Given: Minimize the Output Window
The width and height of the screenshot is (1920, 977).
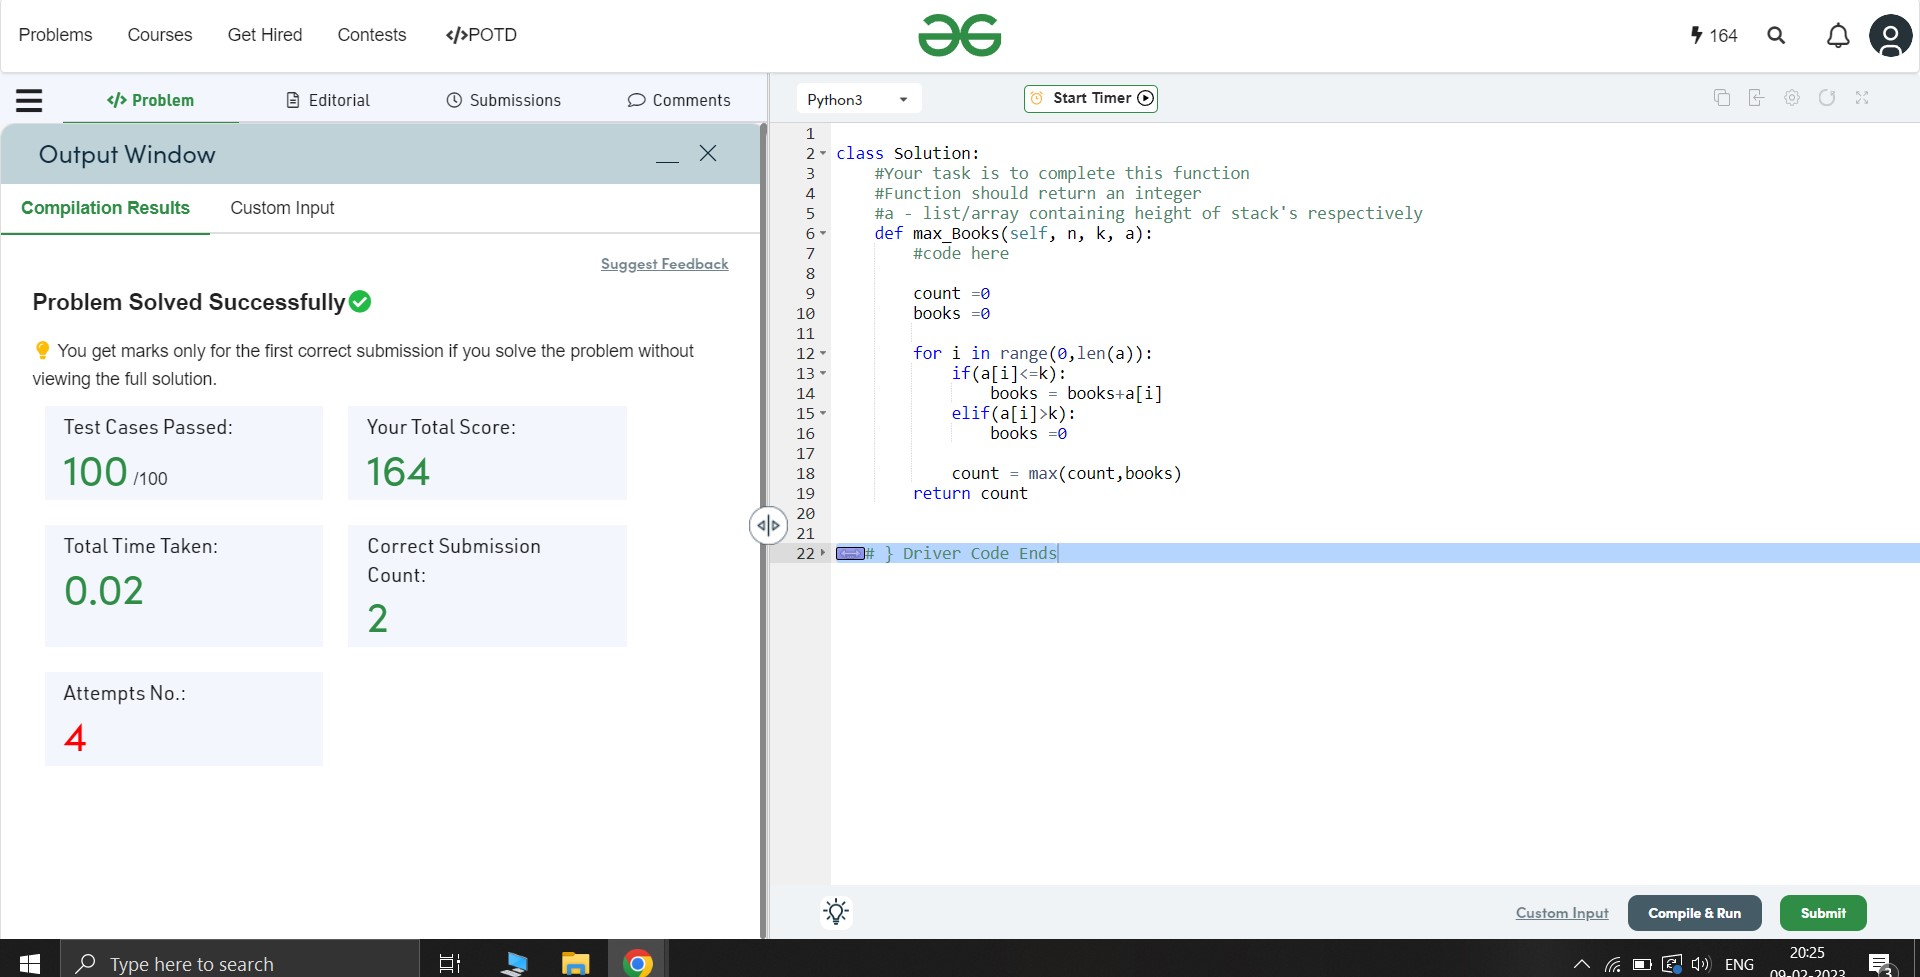Looking at the screenshot, I should coord(667,160).
